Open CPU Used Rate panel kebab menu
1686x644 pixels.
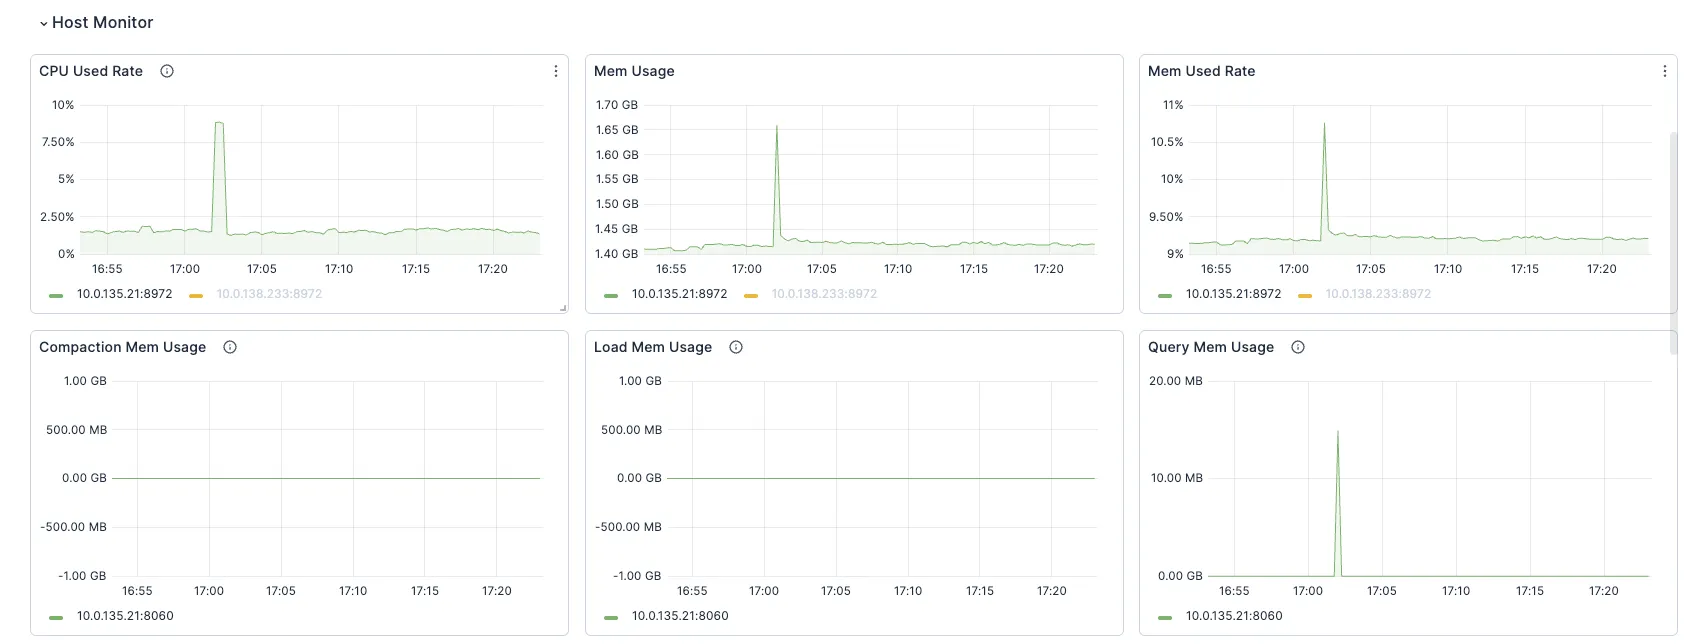(x=556, y=71)
